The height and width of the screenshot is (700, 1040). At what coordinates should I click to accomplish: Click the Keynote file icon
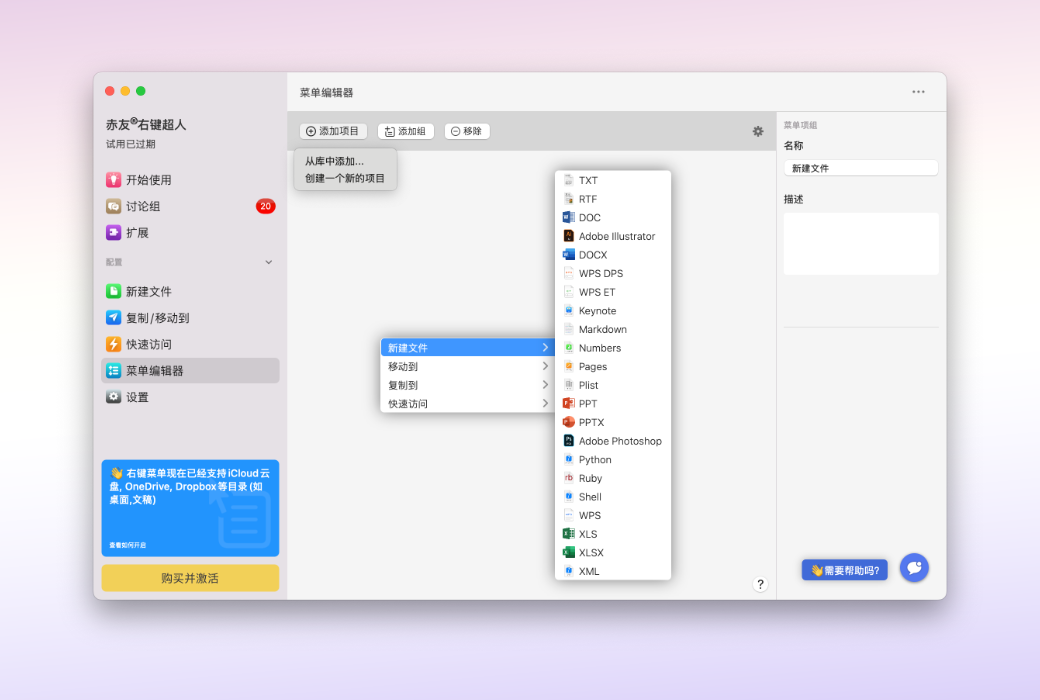click(x=568, y=311)
